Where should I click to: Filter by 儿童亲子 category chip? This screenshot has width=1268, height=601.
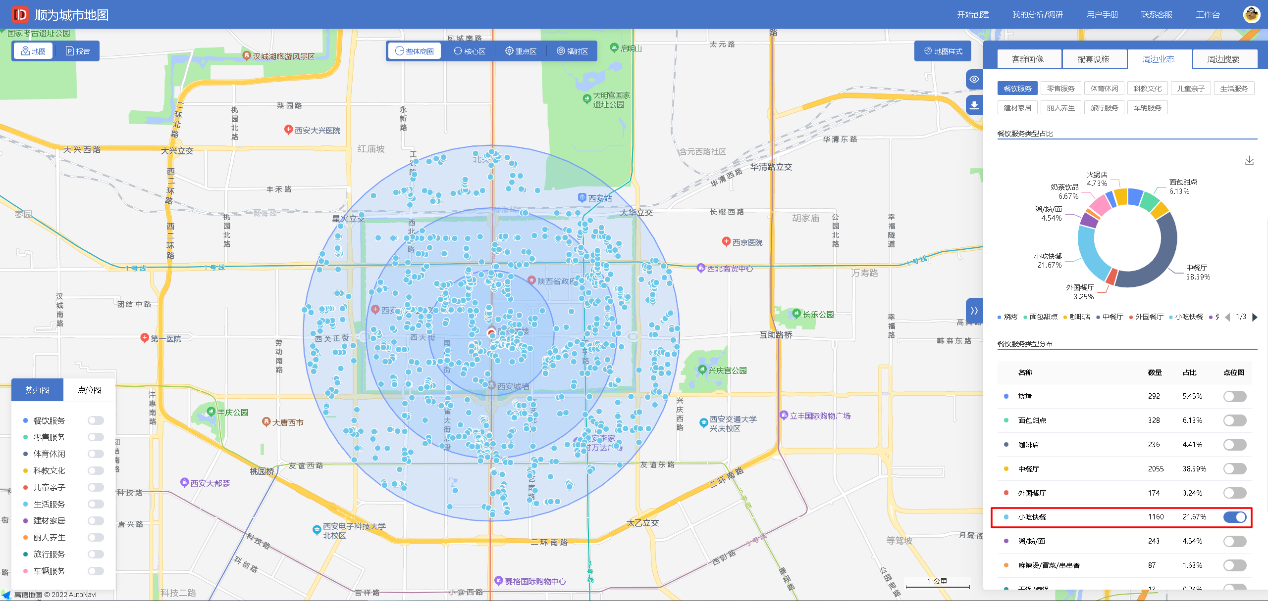click(1190, 88)
